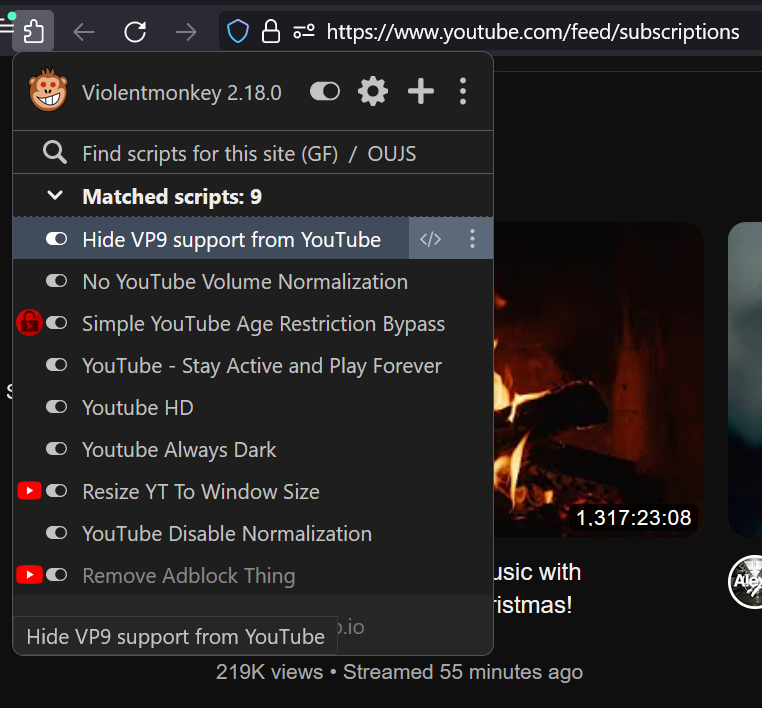
Task: Toggle Violentmonkey global enable switch
Action: pos(325,92)
